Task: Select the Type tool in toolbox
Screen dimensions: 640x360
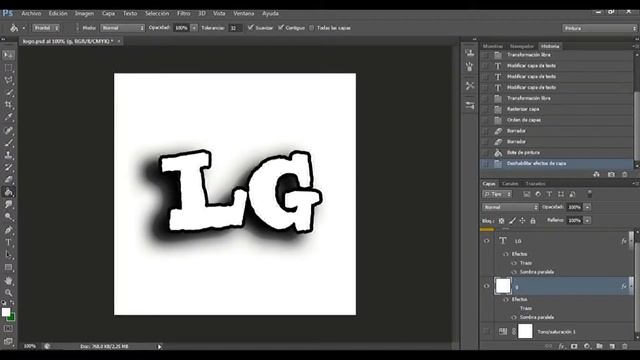Action: coord(8,242)
